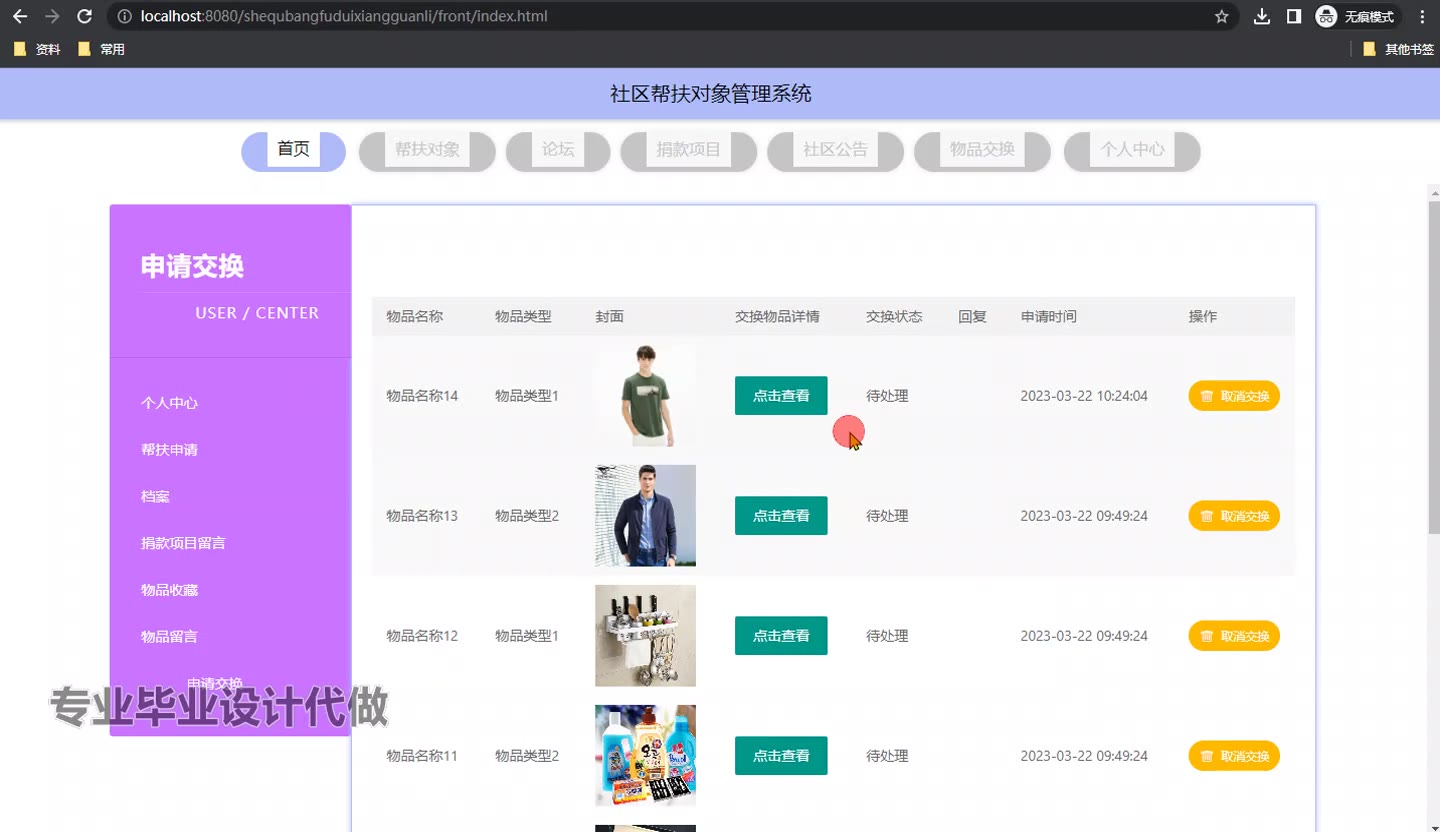The width and height of the screenshot is (1440, 832).
Task: Select 捐款项目留言 in the sidebar
Action: (183, 543)
